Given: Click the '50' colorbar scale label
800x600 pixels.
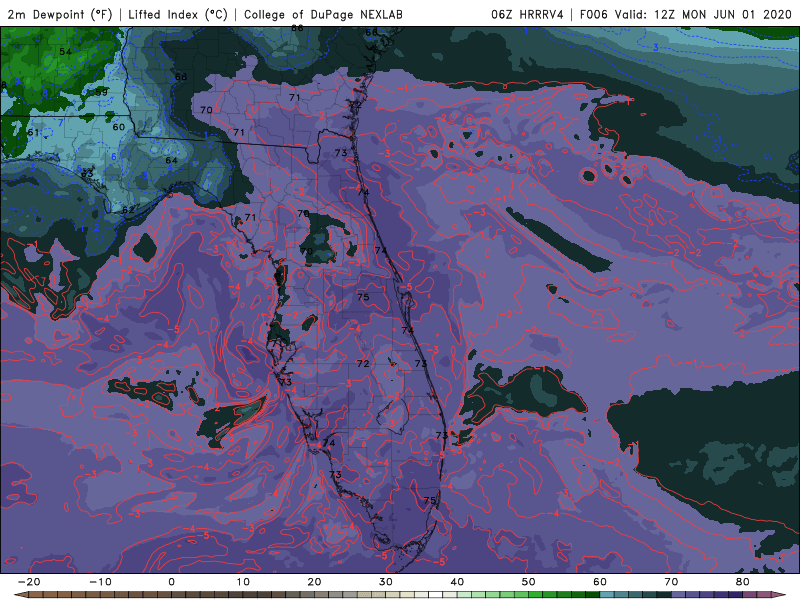Looking at the screenshot, I should click(529, 582).
